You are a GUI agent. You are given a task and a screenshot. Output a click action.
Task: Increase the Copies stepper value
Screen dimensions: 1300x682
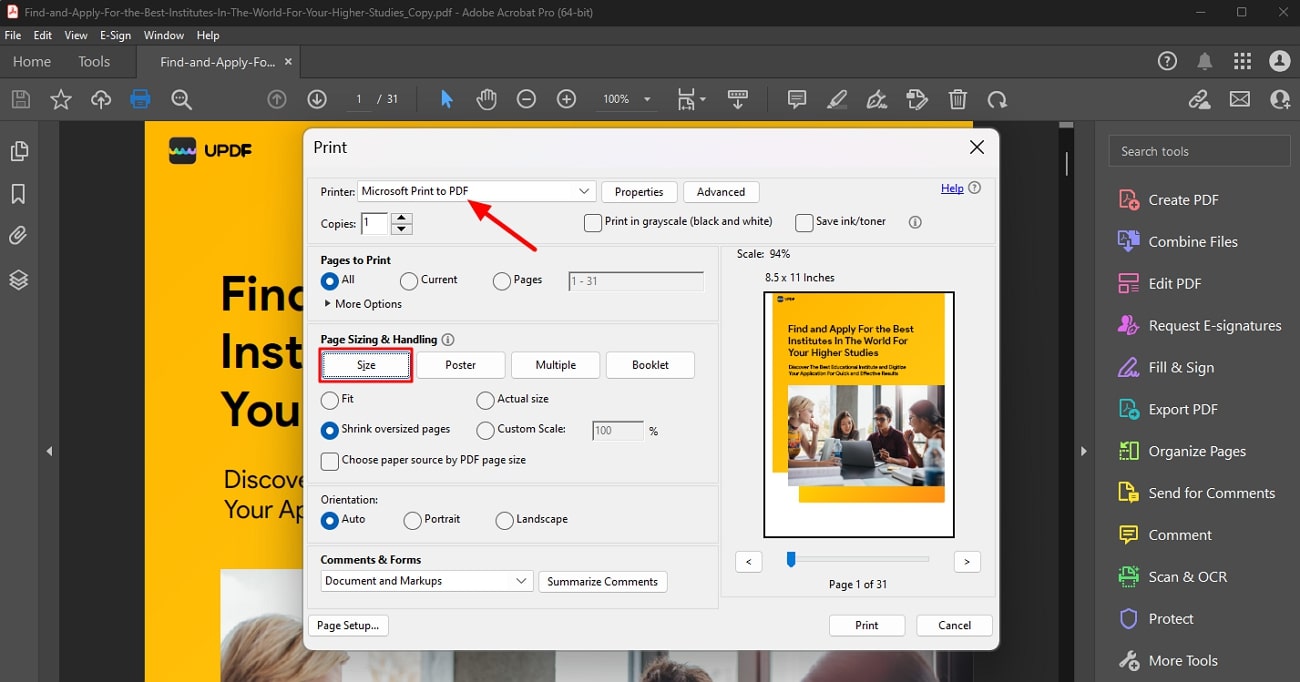pyautogui.click(x=402, y=218)
